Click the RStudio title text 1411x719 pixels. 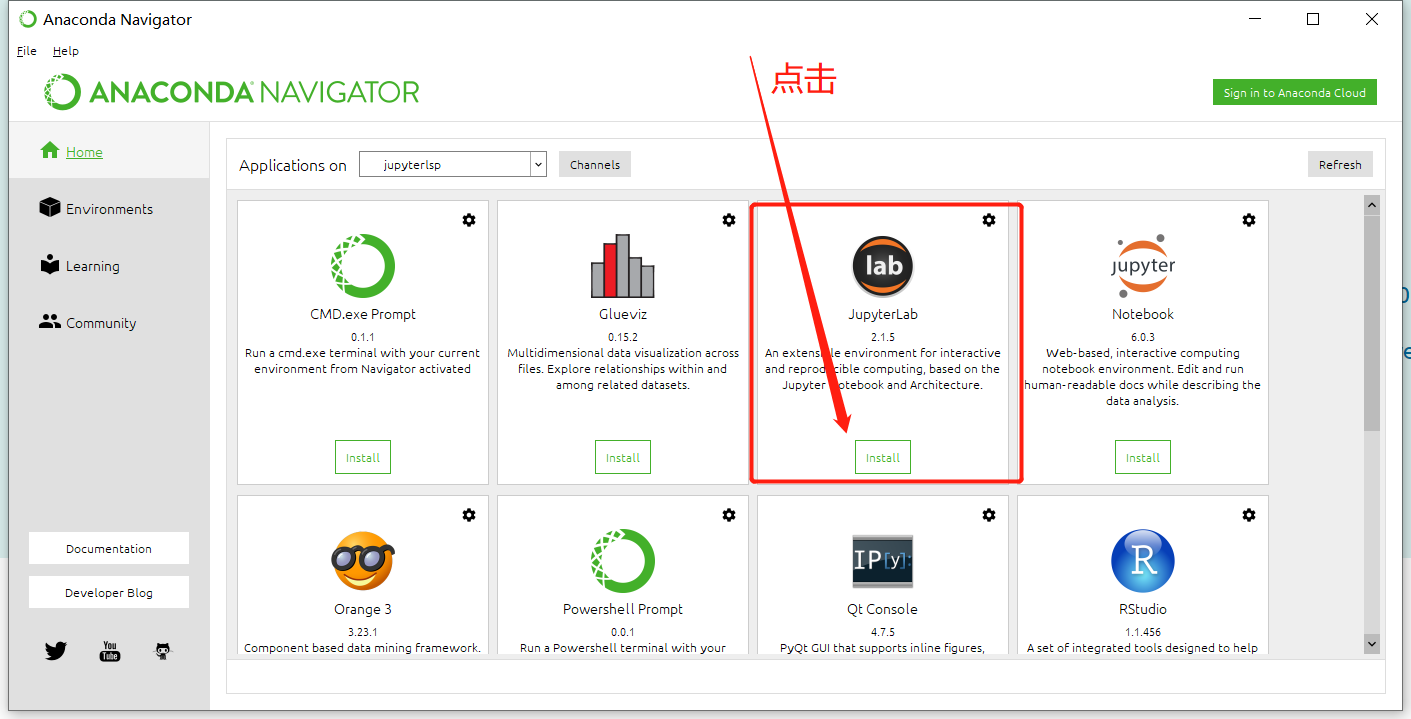[1143, 609]
